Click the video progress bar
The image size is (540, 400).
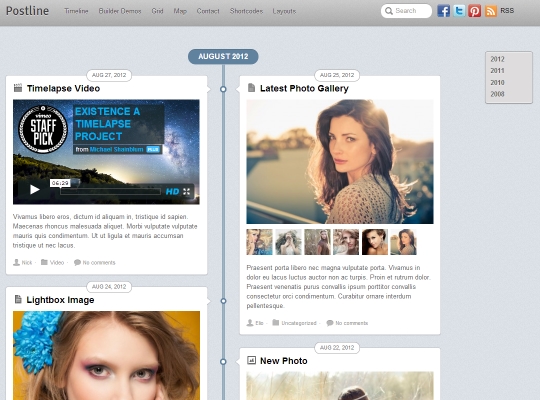pos(111,192)
